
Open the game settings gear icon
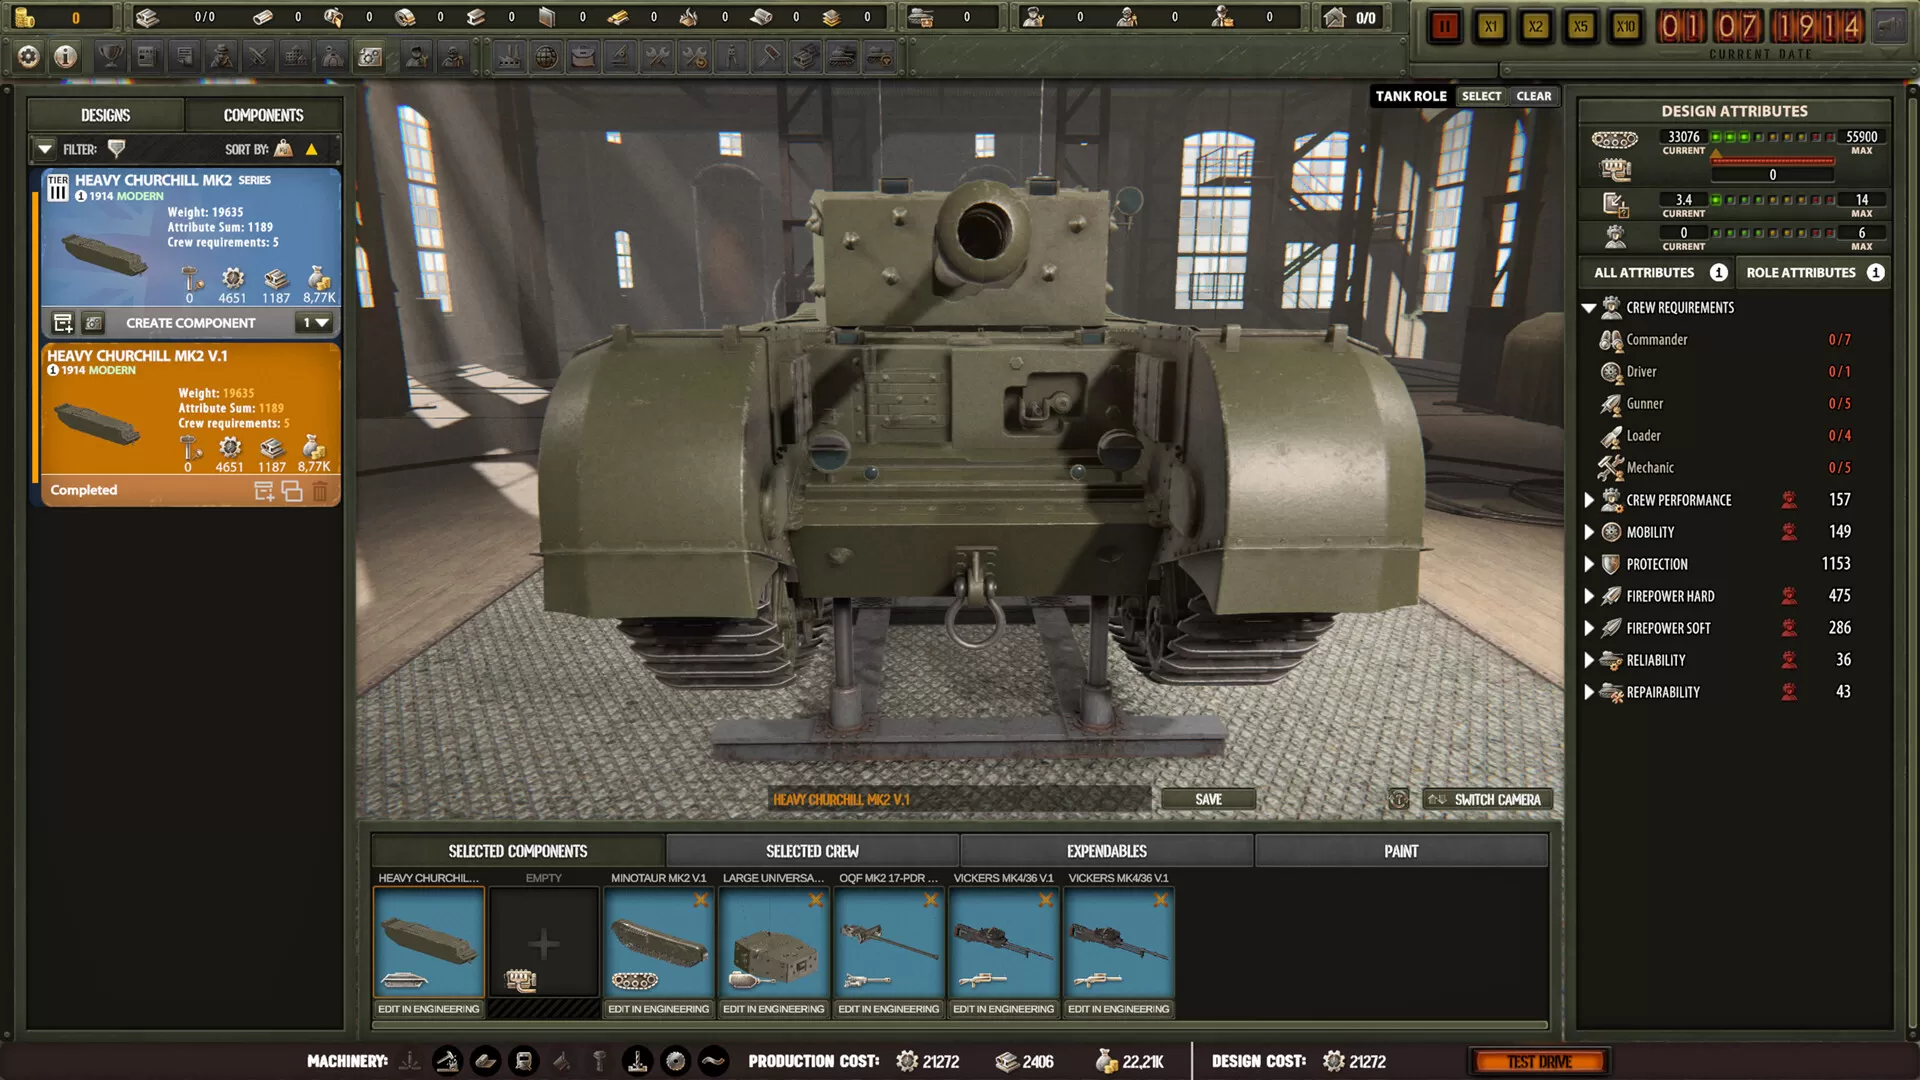pos(27,57)
